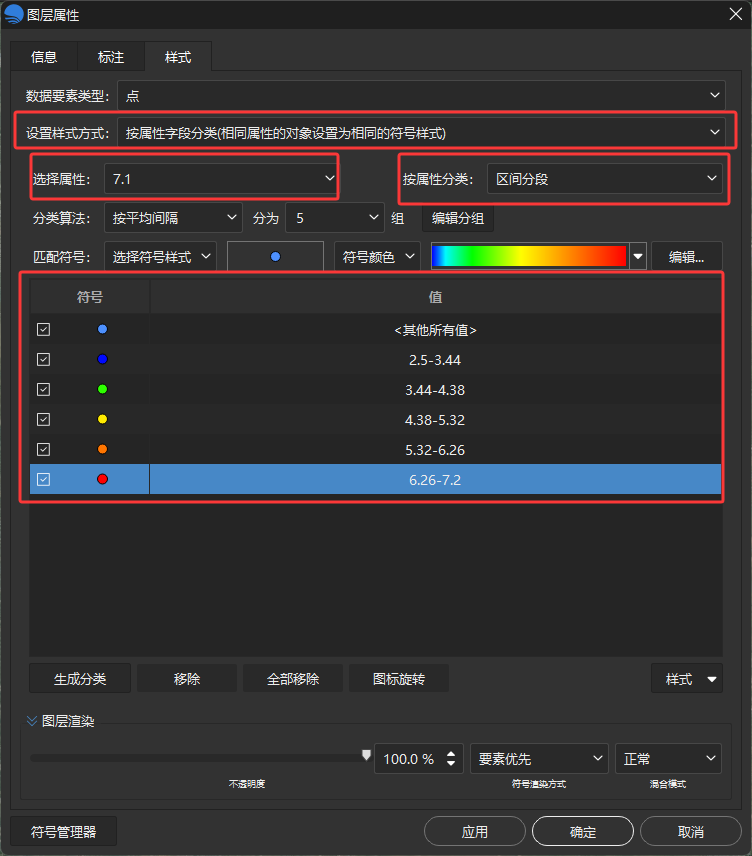Toggle checkbox for <其他所有值> row
The image size is (752, 856).
pyautogui.click(x=44, y=330)
